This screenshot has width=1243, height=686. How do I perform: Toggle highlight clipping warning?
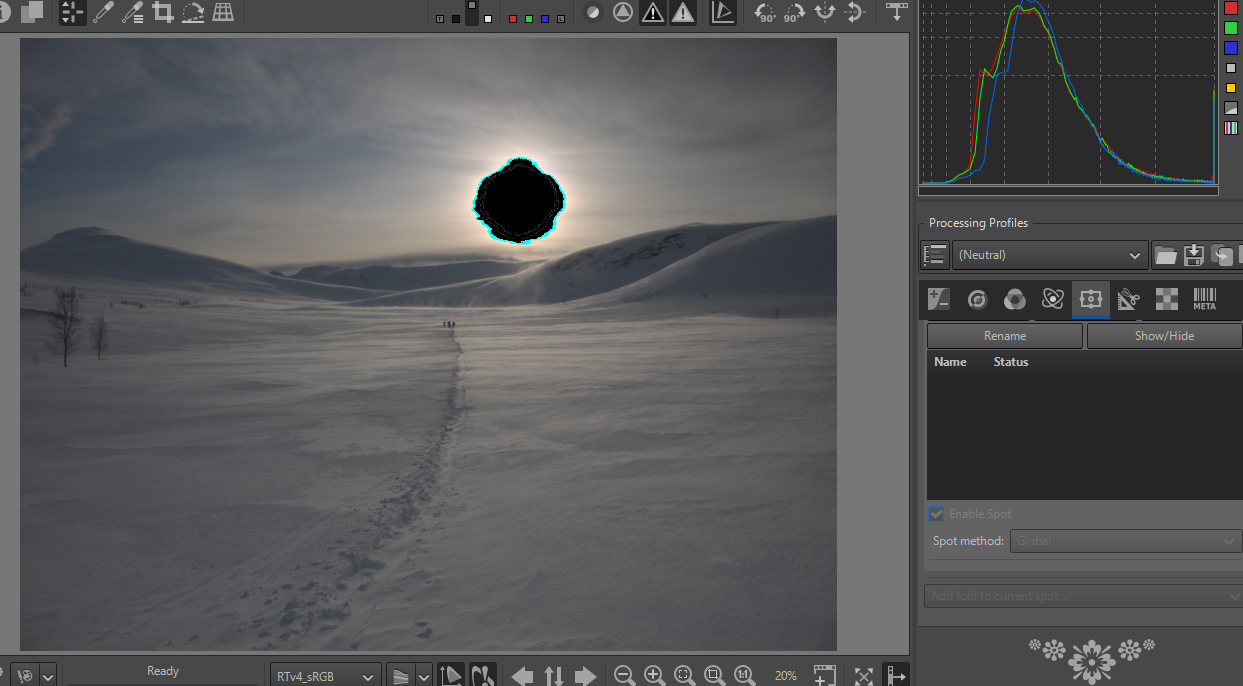[683, 13]
